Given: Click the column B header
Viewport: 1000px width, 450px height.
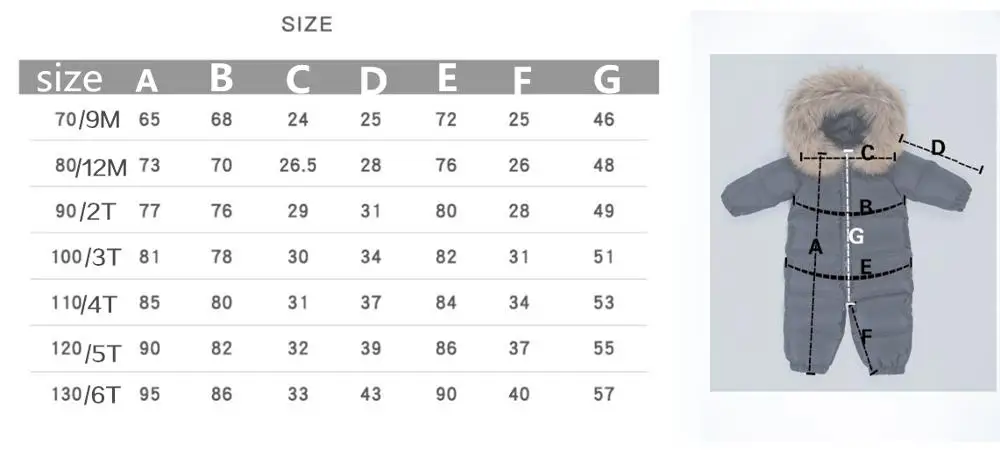Looking at the screenshot, I should [221, 78].
